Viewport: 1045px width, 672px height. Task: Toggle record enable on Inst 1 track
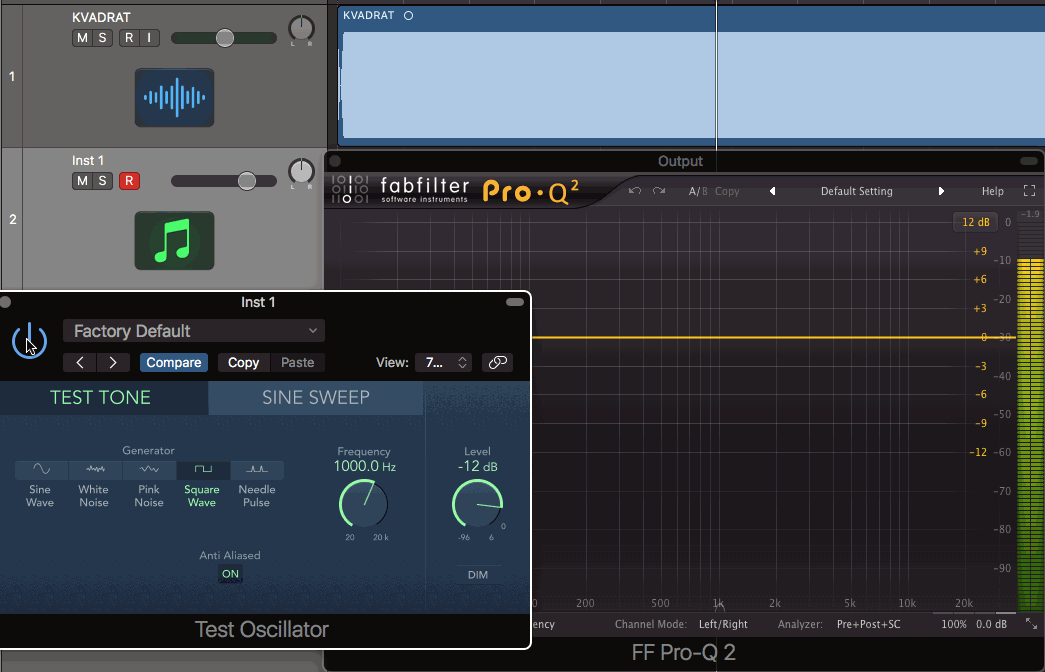tap(129, 181)
